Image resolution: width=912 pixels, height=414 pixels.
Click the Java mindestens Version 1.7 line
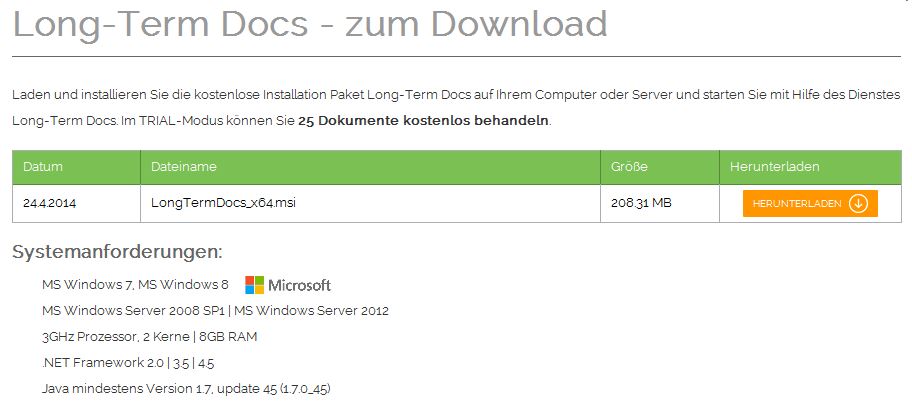(x=186, y=388)
